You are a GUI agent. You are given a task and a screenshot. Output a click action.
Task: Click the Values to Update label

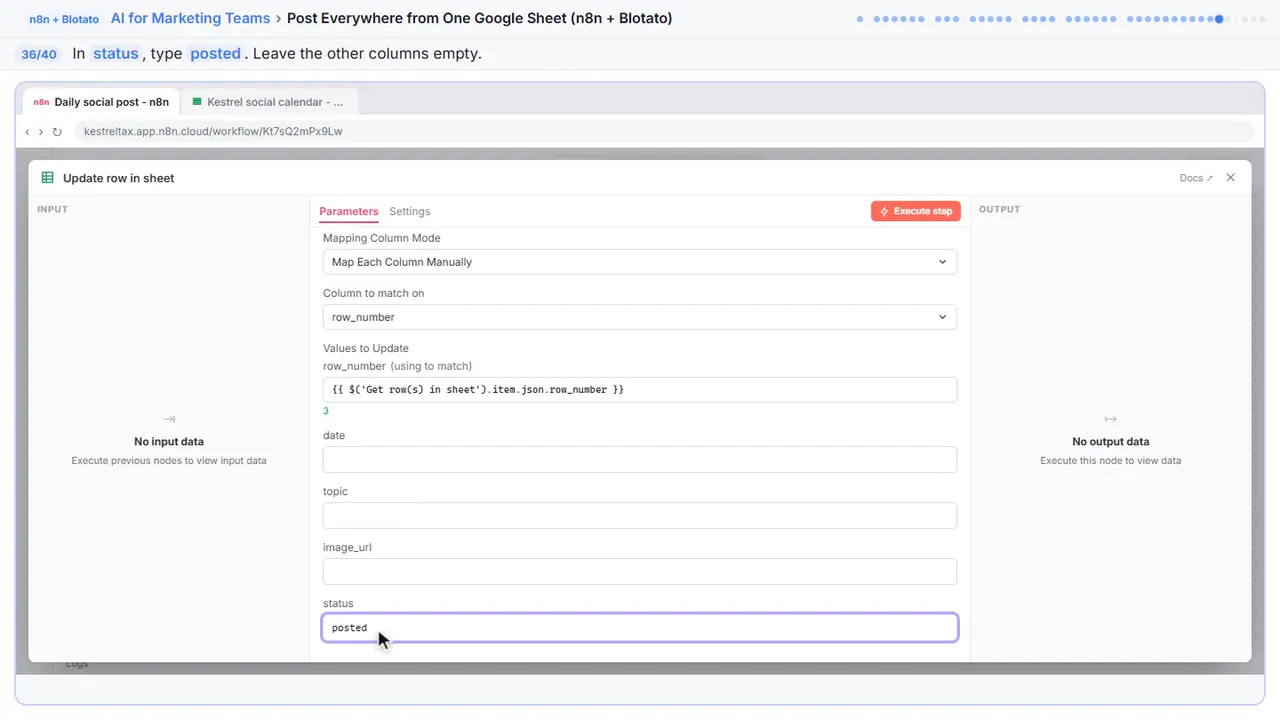(x=366, y=348)
